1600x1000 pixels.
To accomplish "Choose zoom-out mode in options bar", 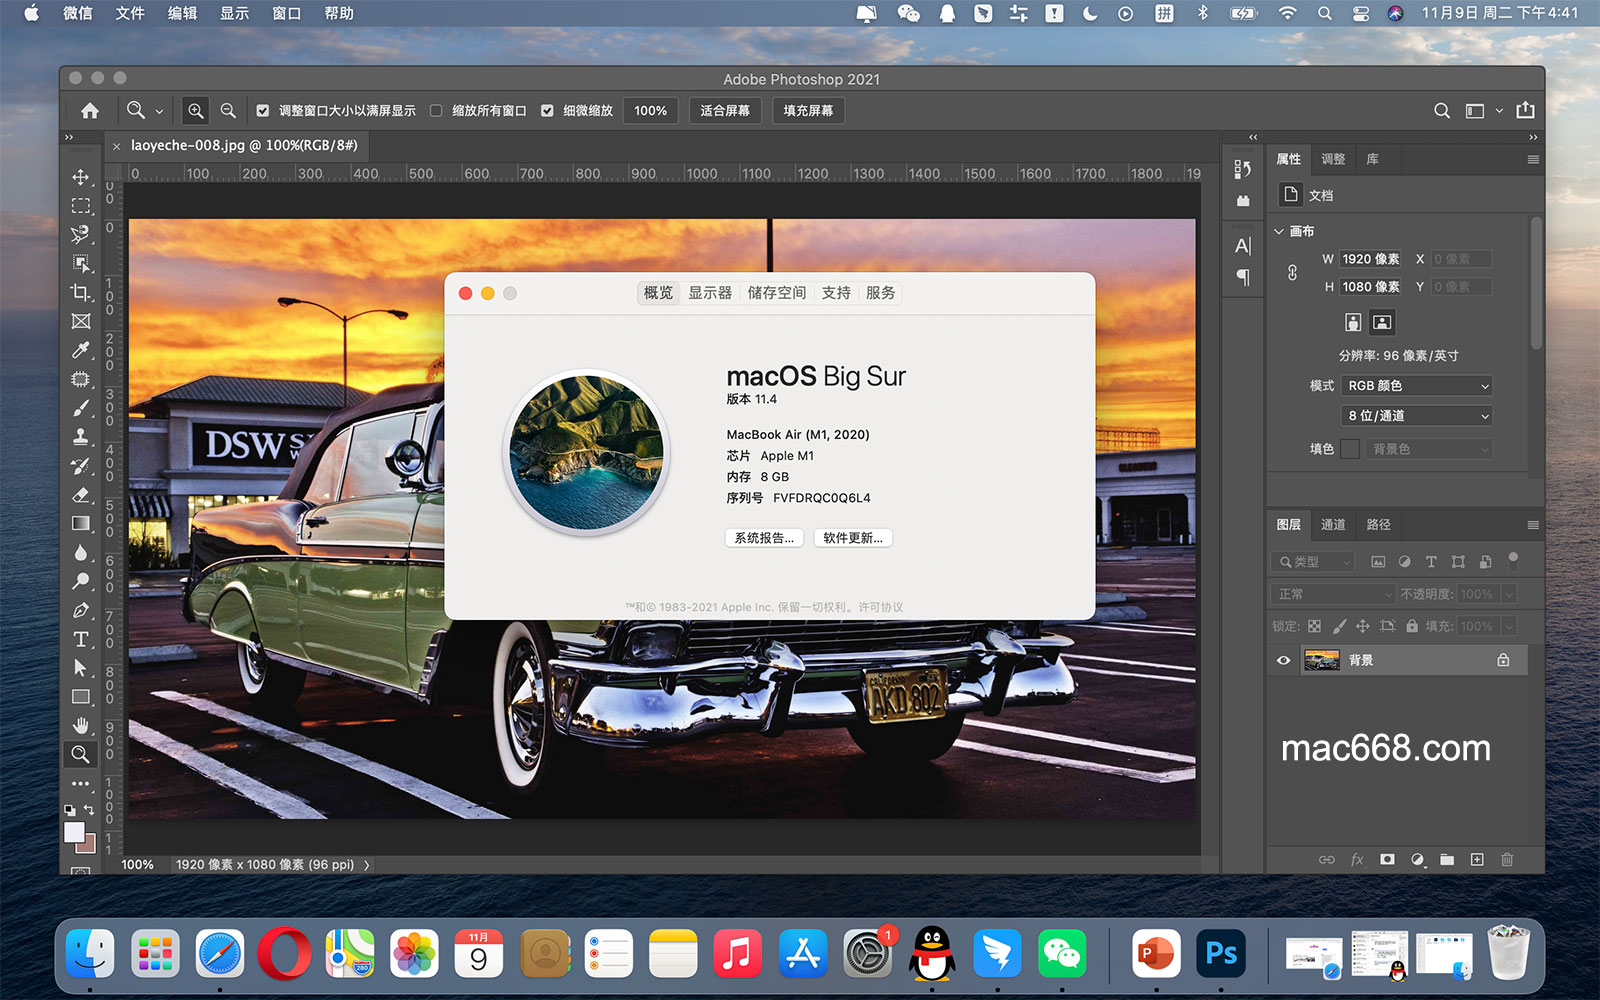I will pos(228,111).
